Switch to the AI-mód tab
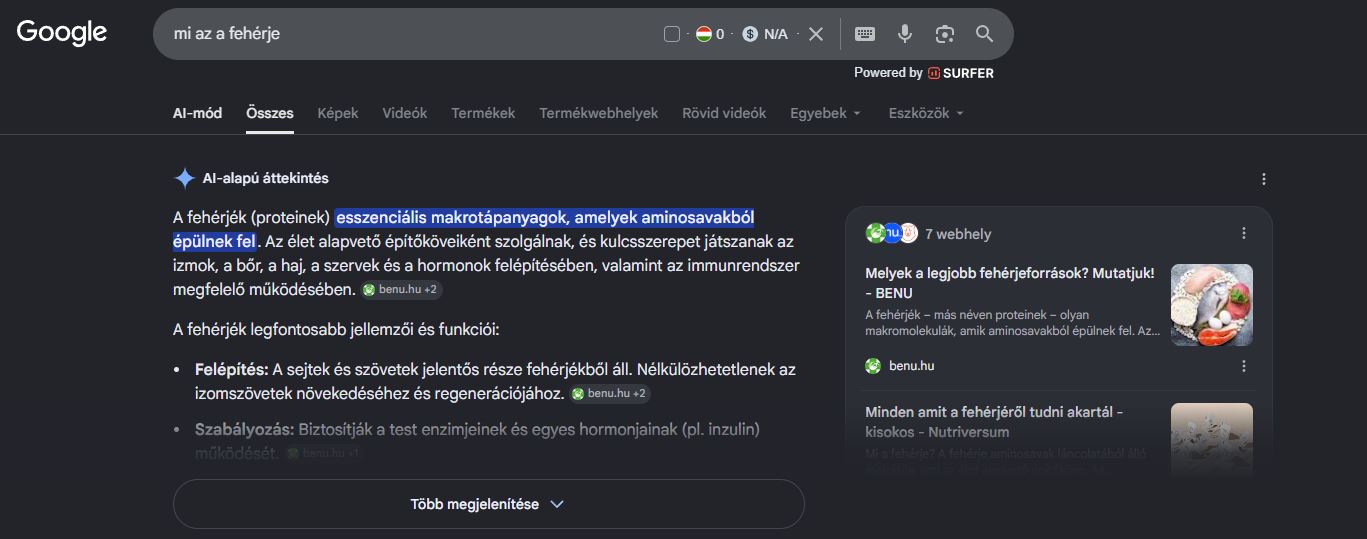This screenshot has height=539, width=1367. 197,113
